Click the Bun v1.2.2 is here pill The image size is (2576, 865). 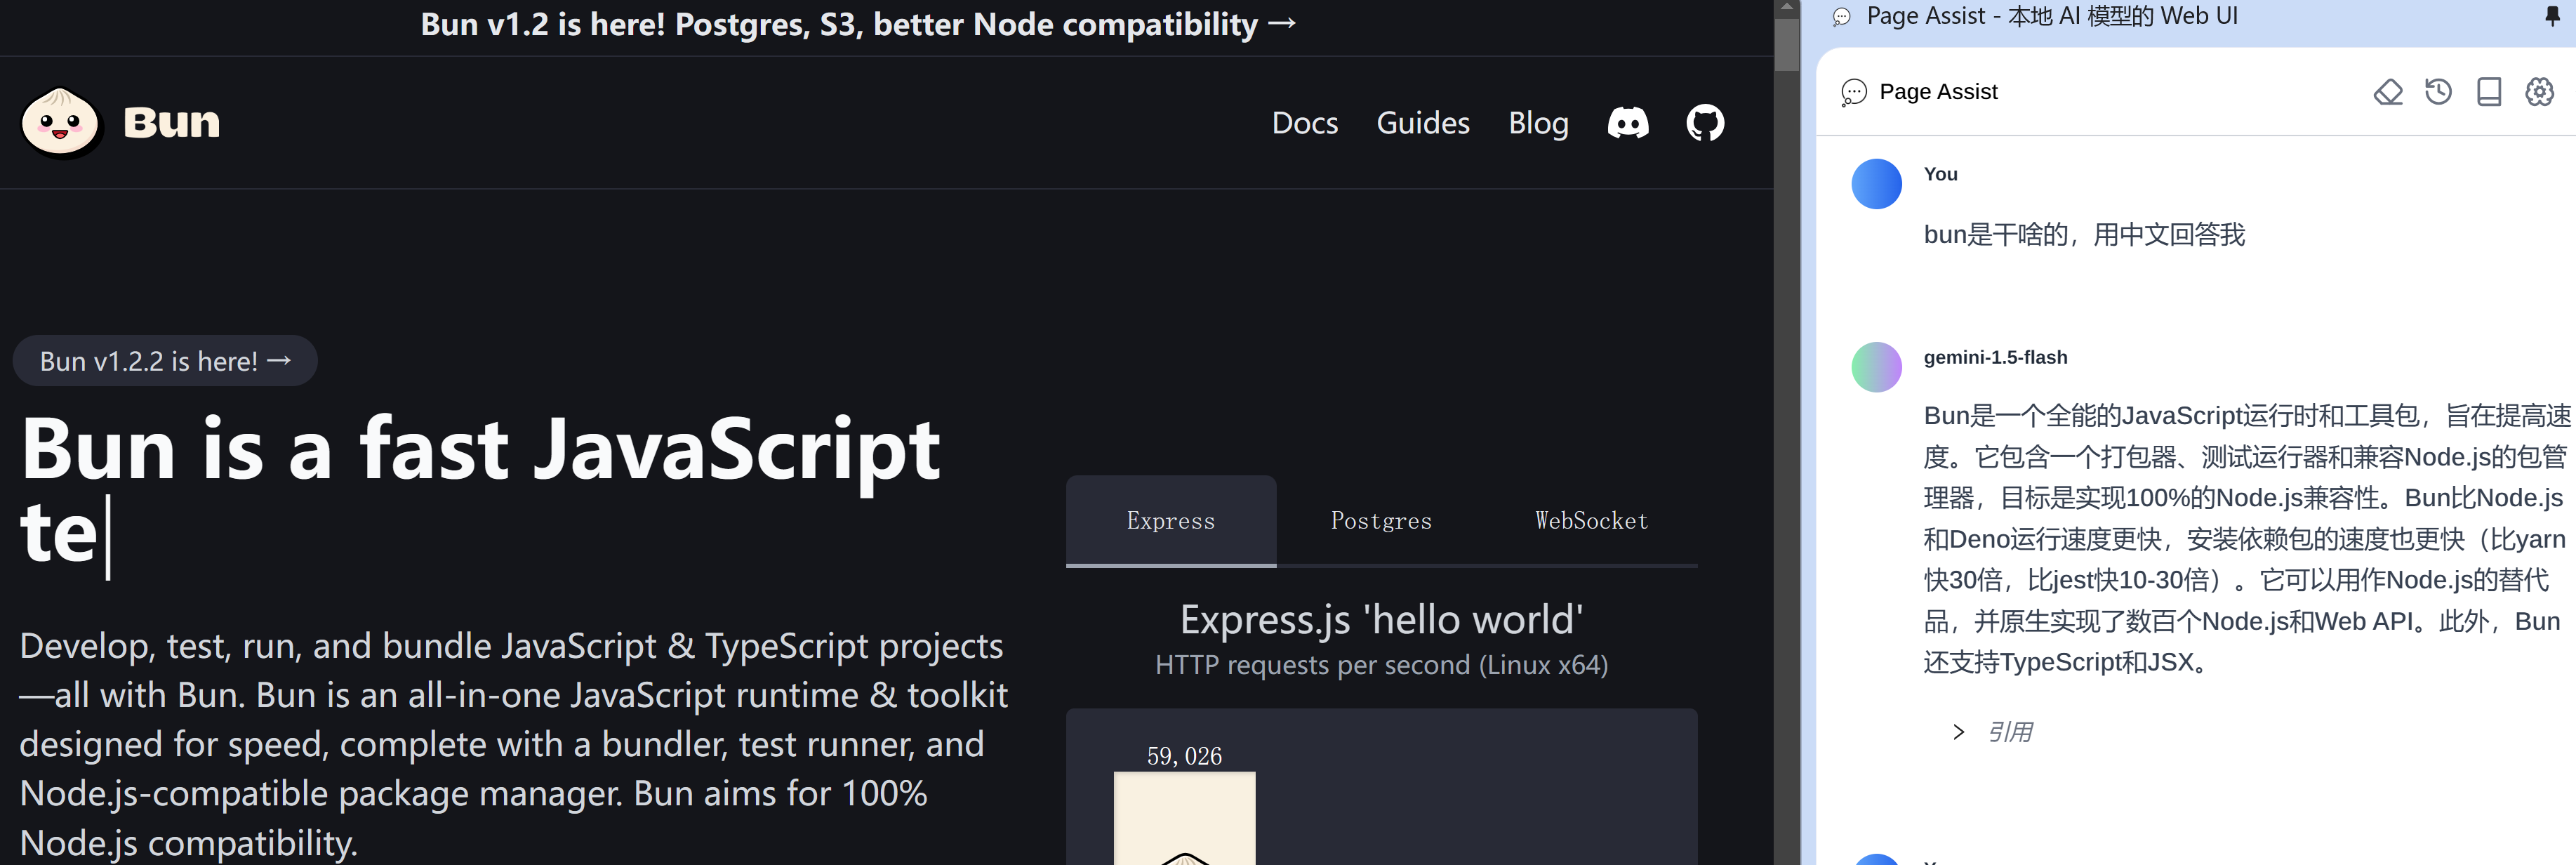click(165, 361)
